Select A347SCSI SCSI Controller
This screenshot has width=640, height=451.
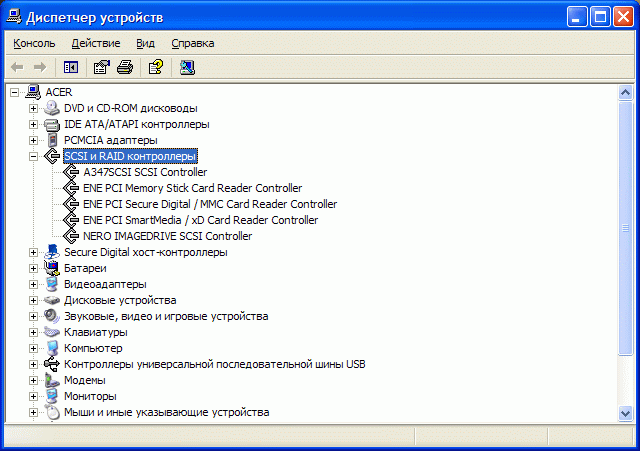click(x=145, y=172)
